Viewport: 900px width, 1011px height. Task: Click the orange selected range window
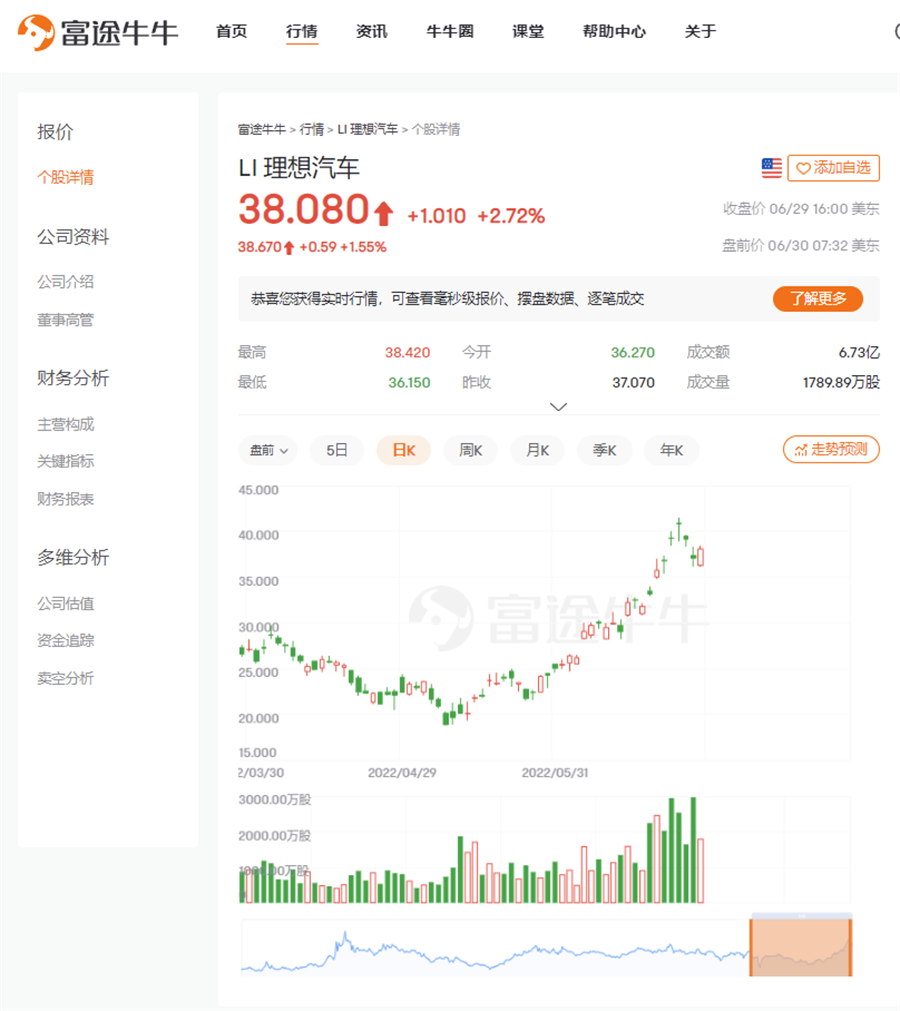[801, 948]
